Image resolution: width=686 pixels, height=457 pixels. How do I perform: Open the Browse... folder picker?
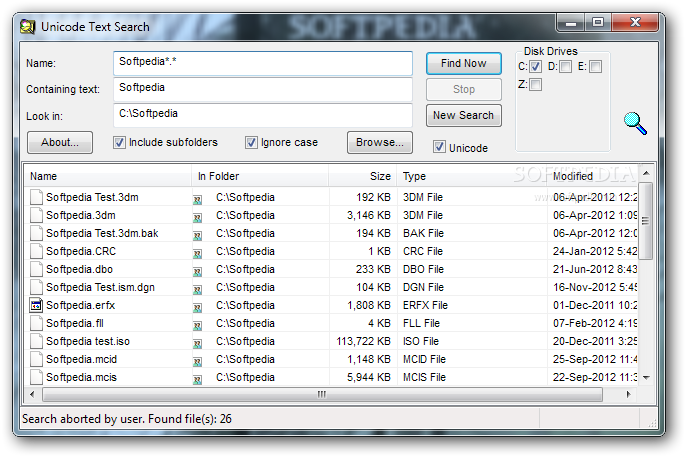coord(380,143)
